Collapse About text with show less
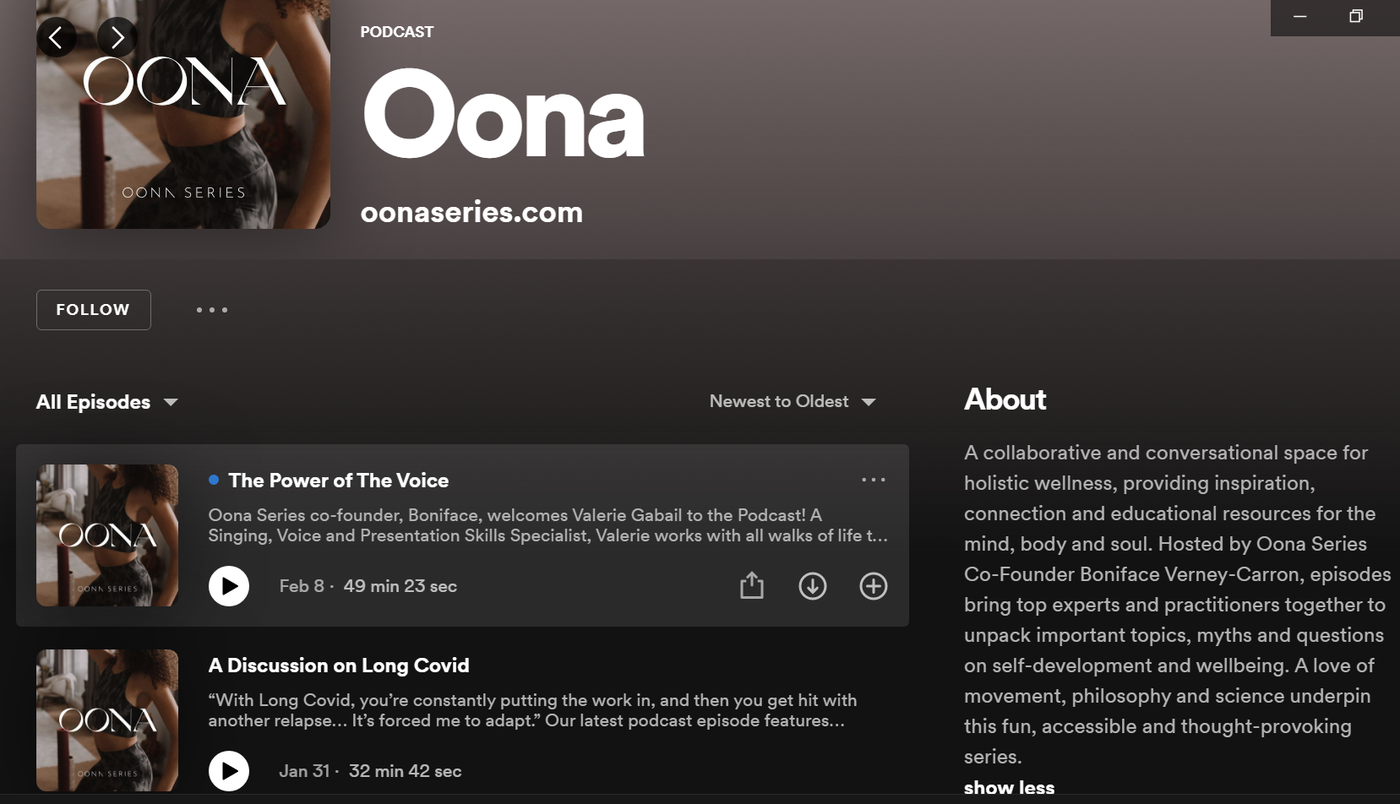 click(x=1008, y=788)
